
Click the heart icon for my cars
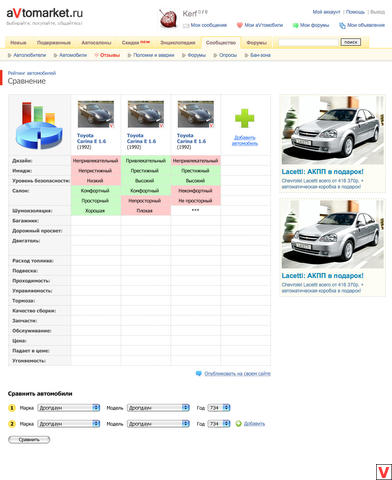[240, 25]
